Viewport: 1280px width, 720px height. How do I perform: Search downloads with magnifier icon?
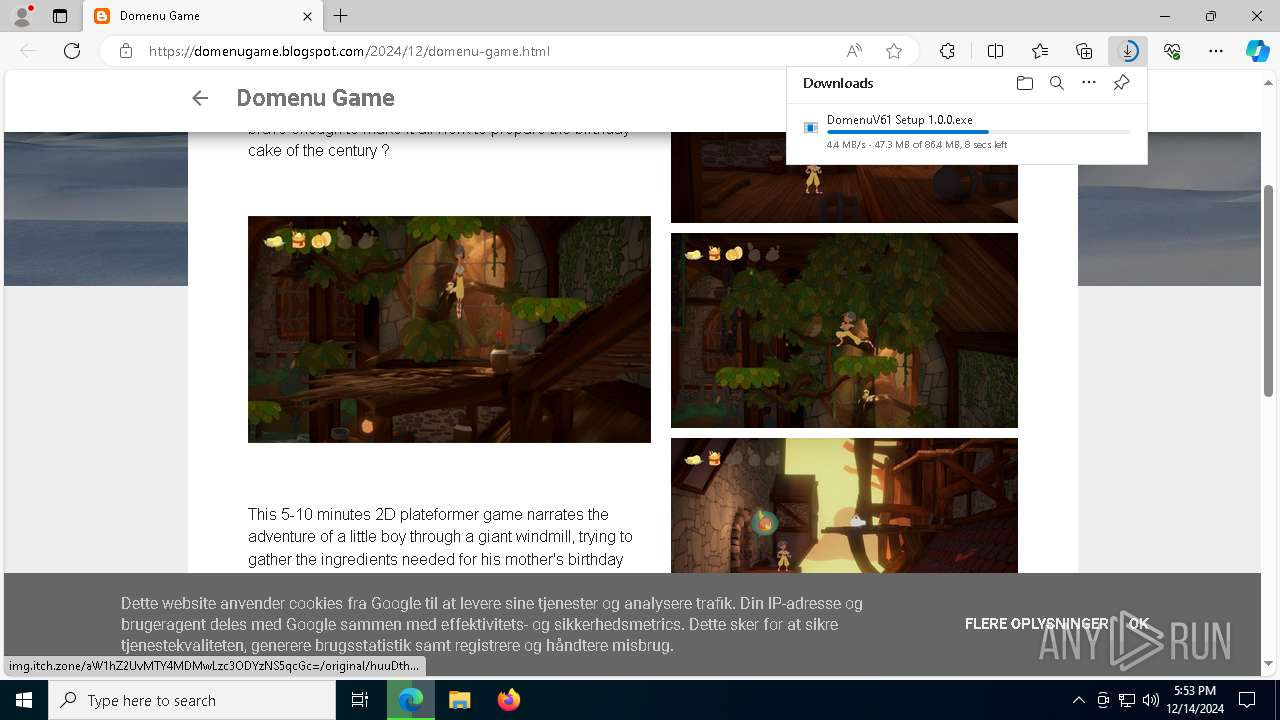click(1056, 83)
